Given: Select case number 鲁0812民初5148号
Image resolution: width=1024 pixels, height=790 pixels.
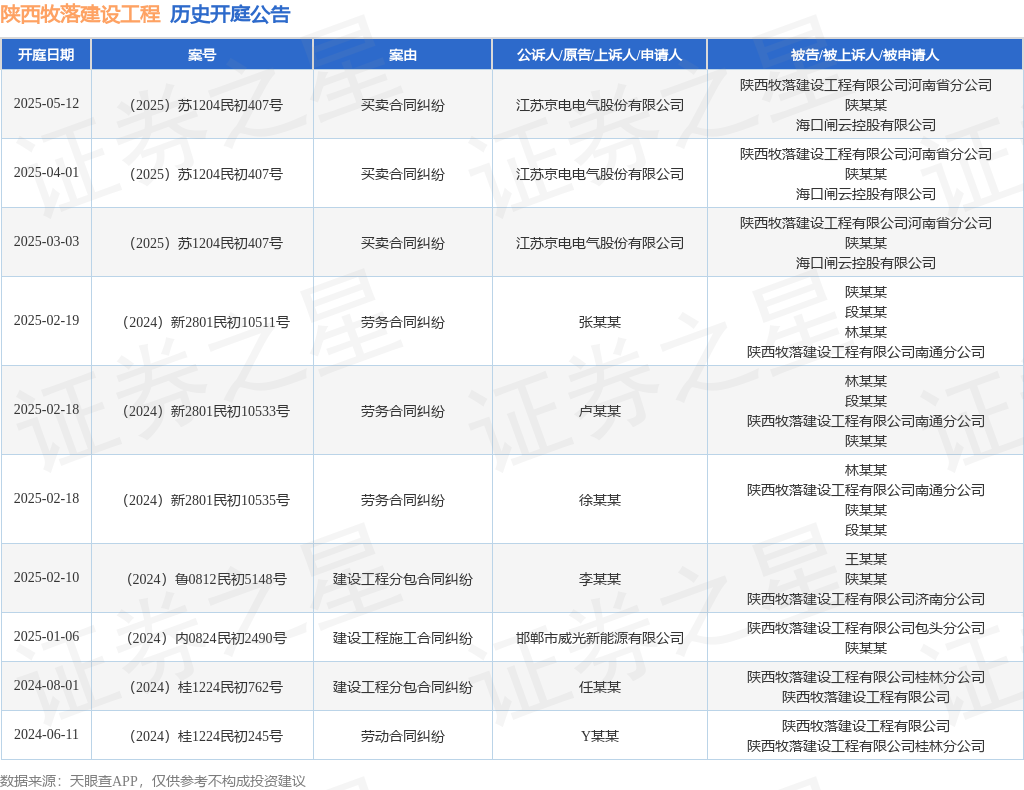Looking at the screenshot, I should click(206, 579).
